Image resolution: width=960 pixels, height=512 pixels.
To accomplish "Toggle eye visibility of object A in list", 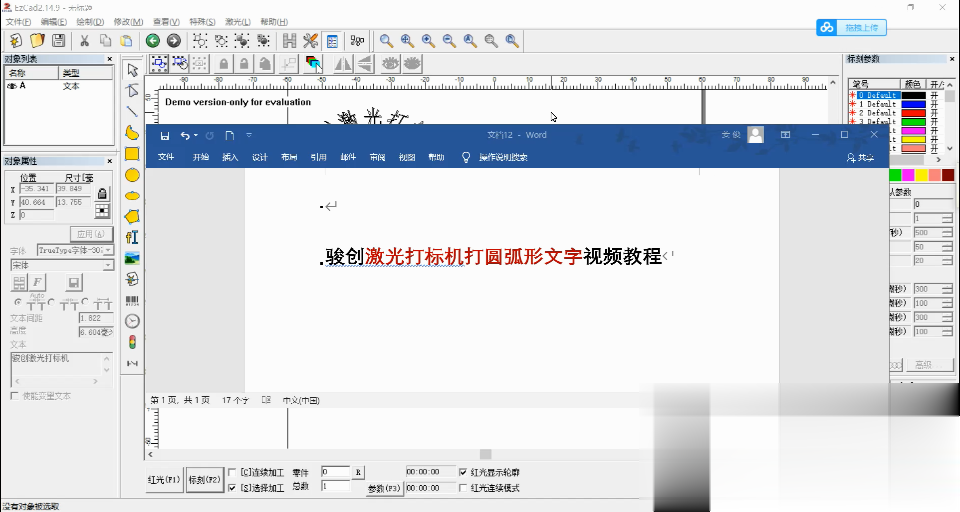I will tap(11, 86).
